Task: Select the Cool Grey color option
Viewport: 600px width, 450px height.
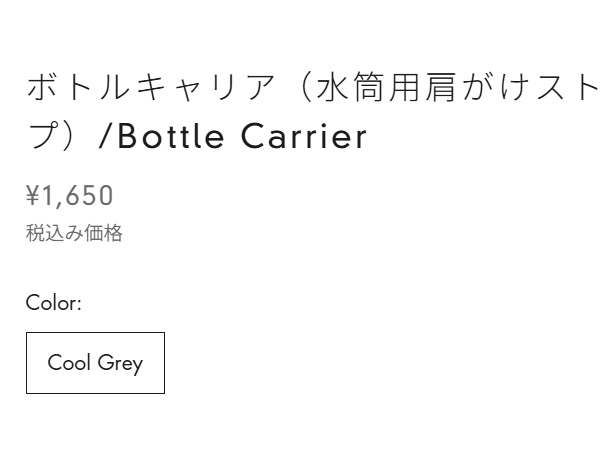Action: click(x=95, y=363)
